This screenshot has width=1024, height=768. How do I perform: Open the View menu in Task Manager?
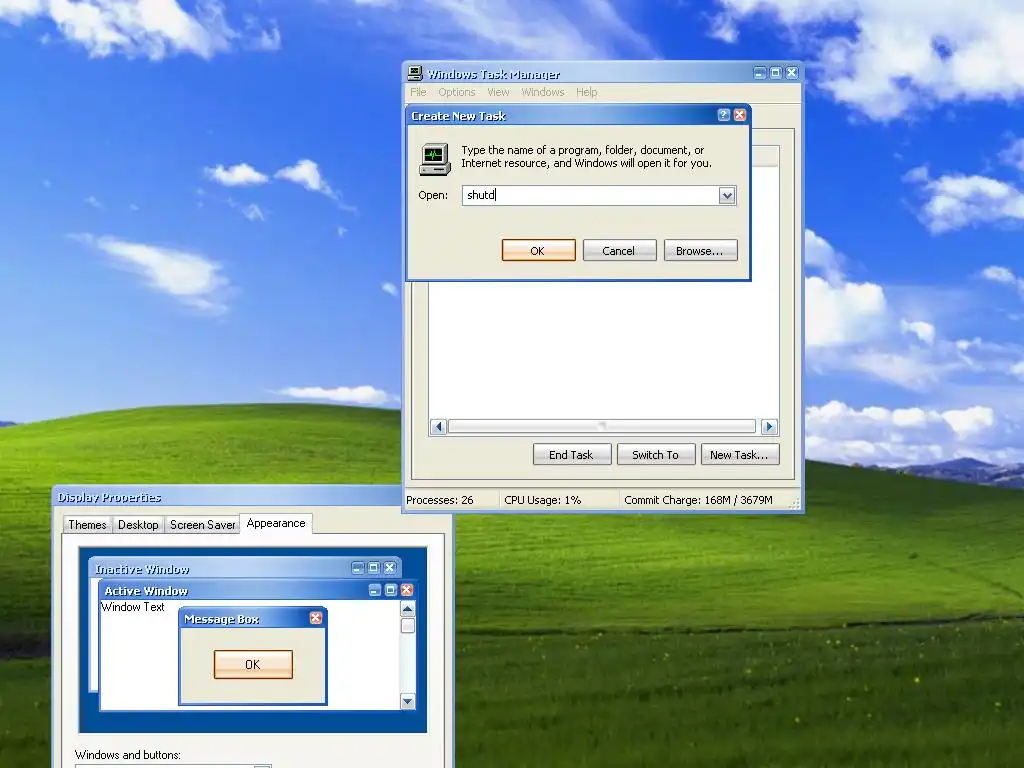498,92
